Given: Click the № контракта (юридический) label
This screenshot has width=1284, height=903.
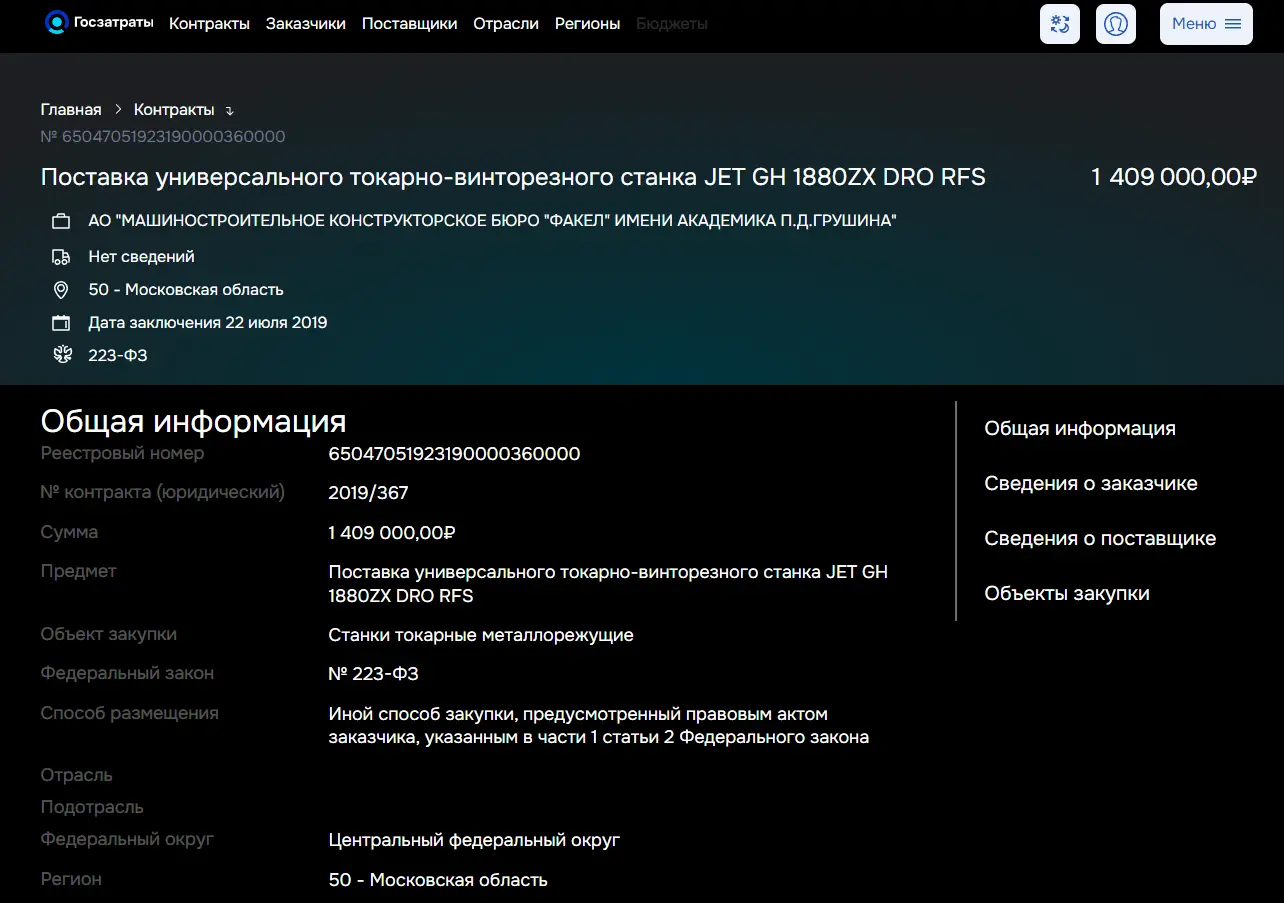Looking at the screenshot, I should [163, 493].
